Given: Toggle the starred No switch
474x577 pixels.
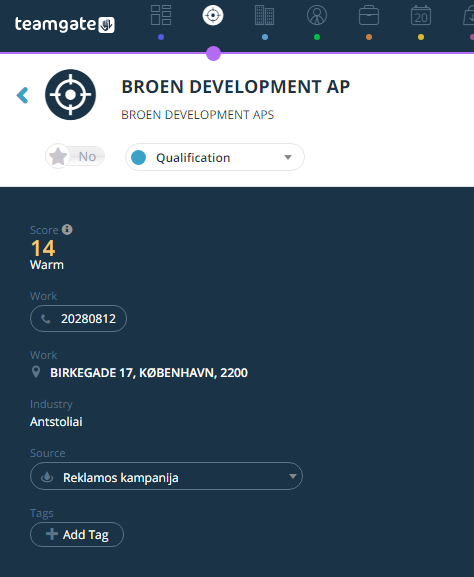Looking at the screenshot, I should [75, 156].
